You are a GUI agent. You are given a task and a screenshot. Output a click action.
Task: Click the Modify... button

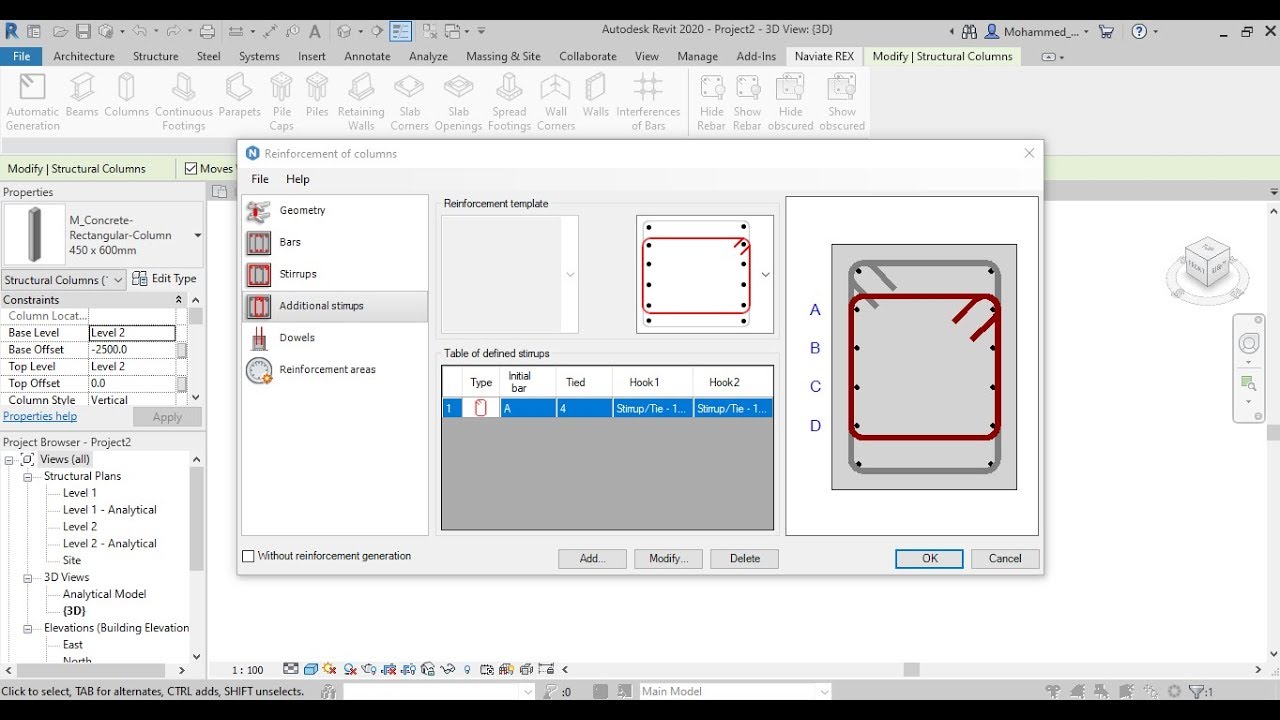tap(668, 559)
